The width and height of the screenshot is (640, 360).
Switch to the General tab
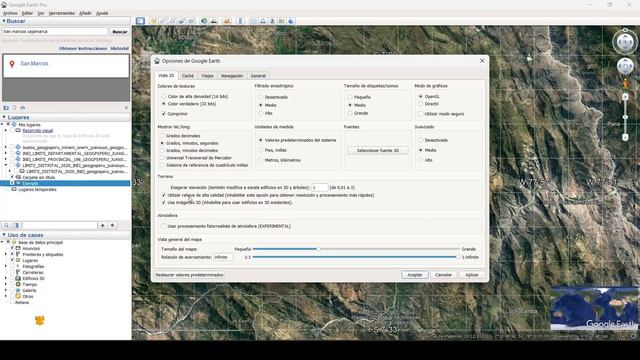[258, 76]
